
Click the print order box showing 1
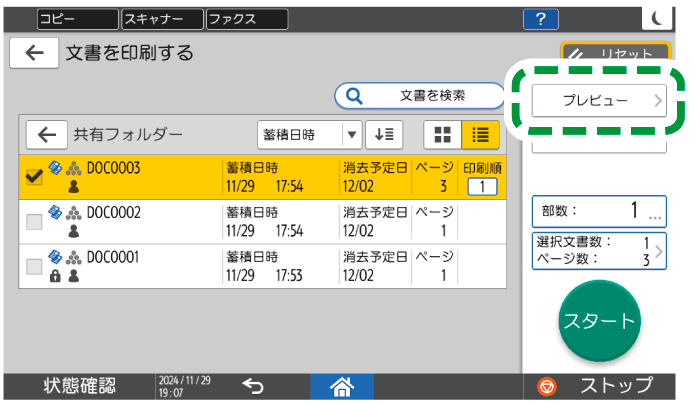[x=482, y=187]
